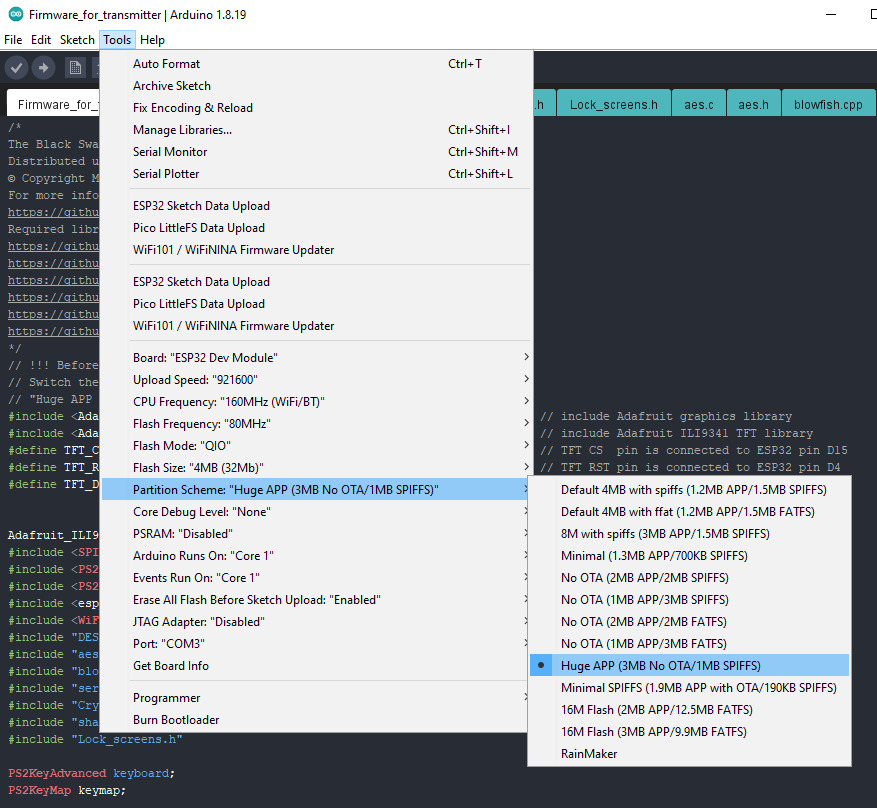Open the Serial Monitor

(316, 152)
